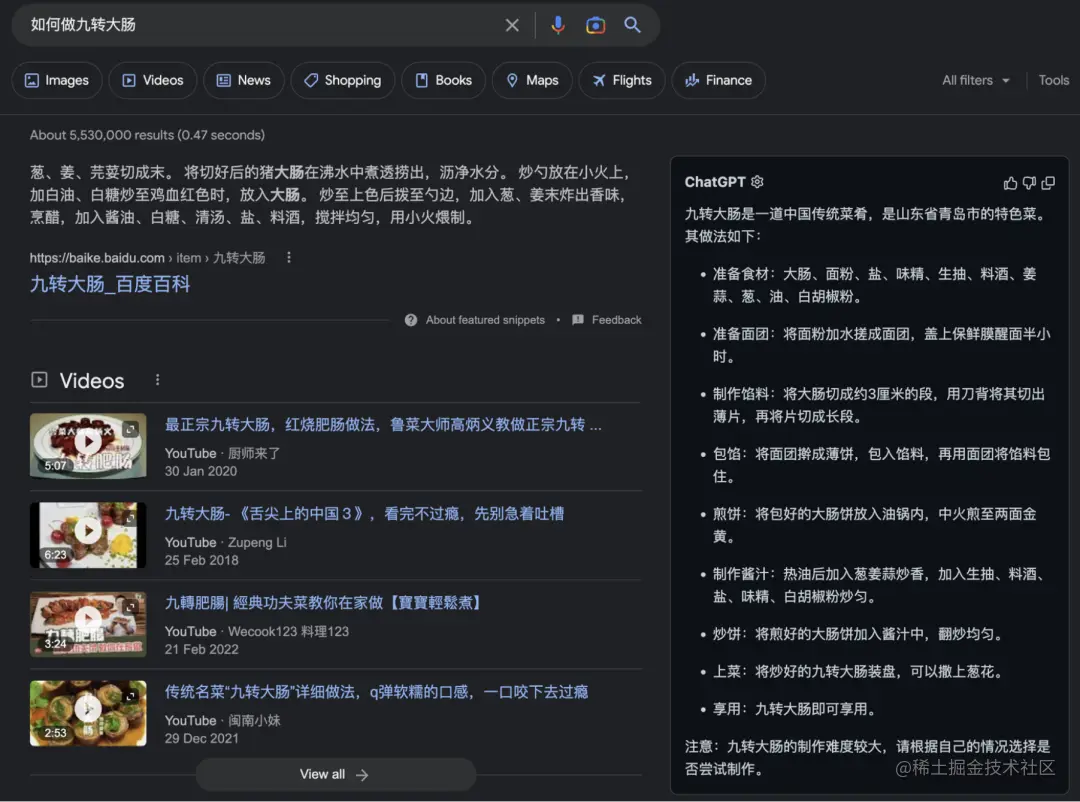The image size is (1080, 802).
Task: Switch to Flights results tab
Action: (622, 81)
